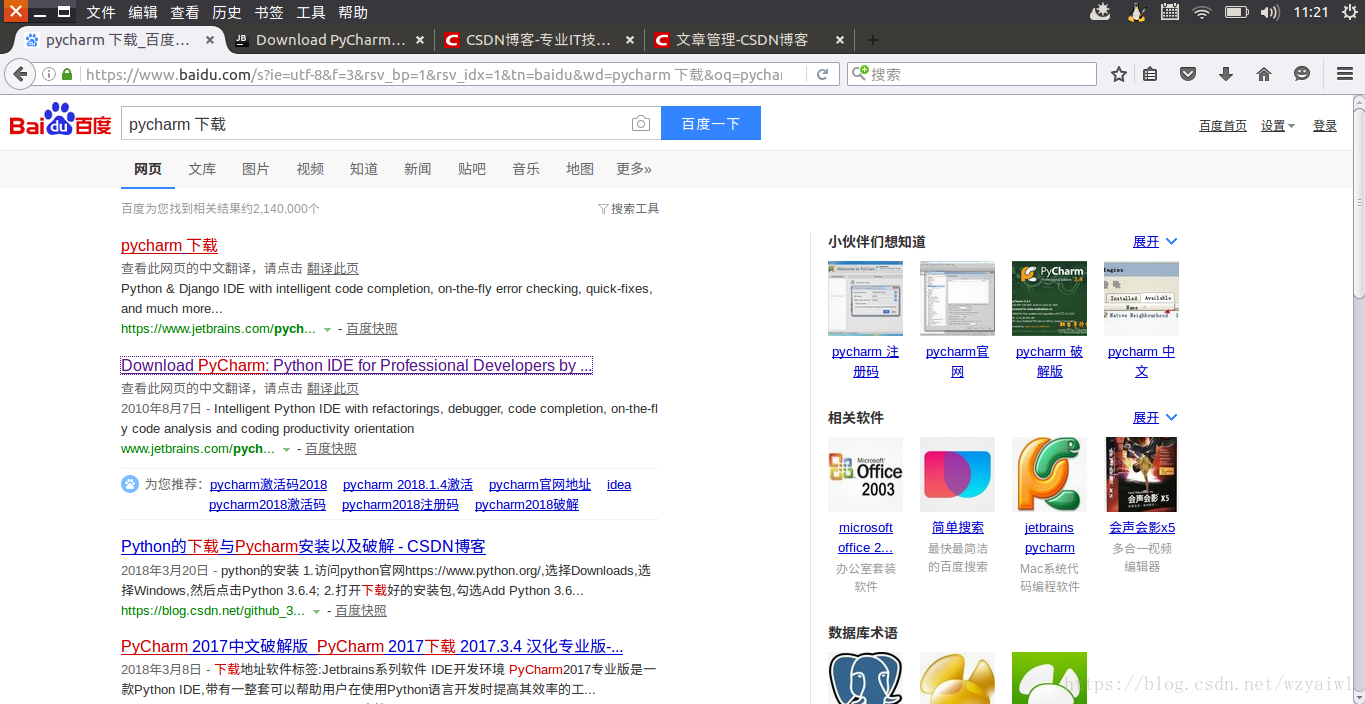Click the paw icon beside 为您推荐
Viewport: 1365px width, 704px height.
coord(130,484)
